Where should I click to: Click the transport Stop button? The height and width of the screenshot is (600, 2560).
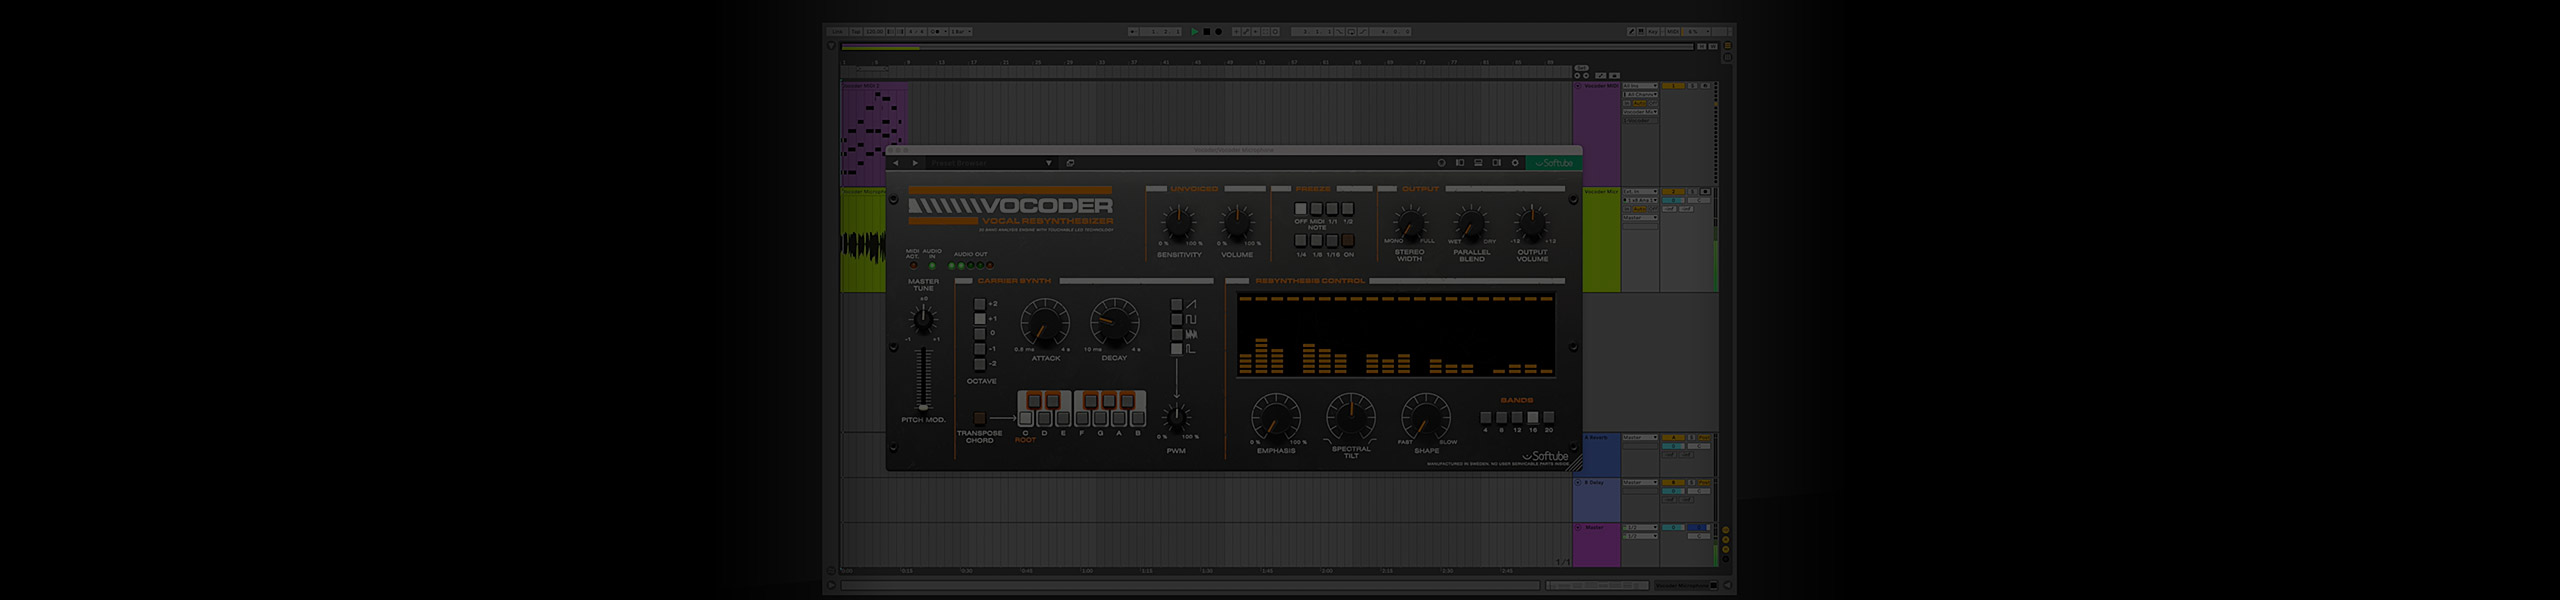pos(1206,32)
